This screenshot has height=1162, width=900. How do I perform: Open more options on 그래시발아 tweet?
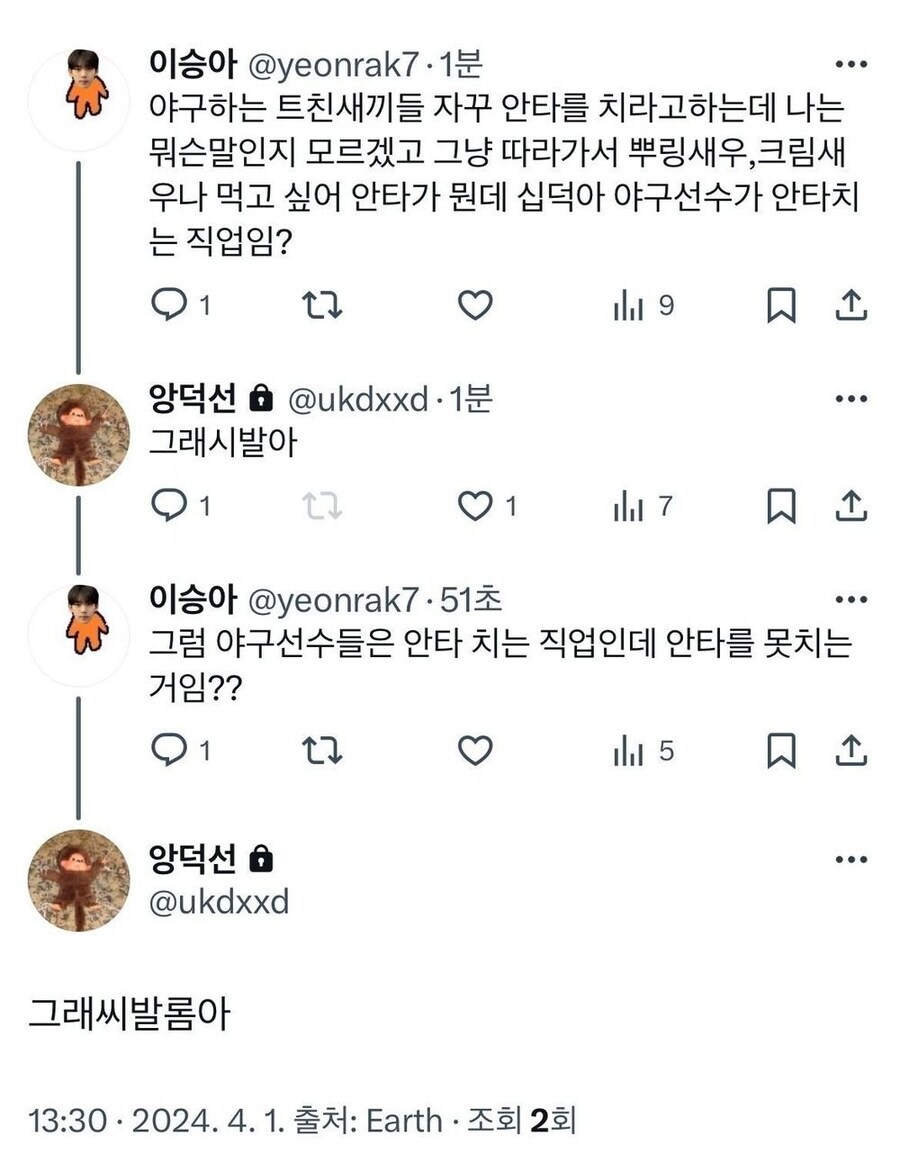point(850,399)
